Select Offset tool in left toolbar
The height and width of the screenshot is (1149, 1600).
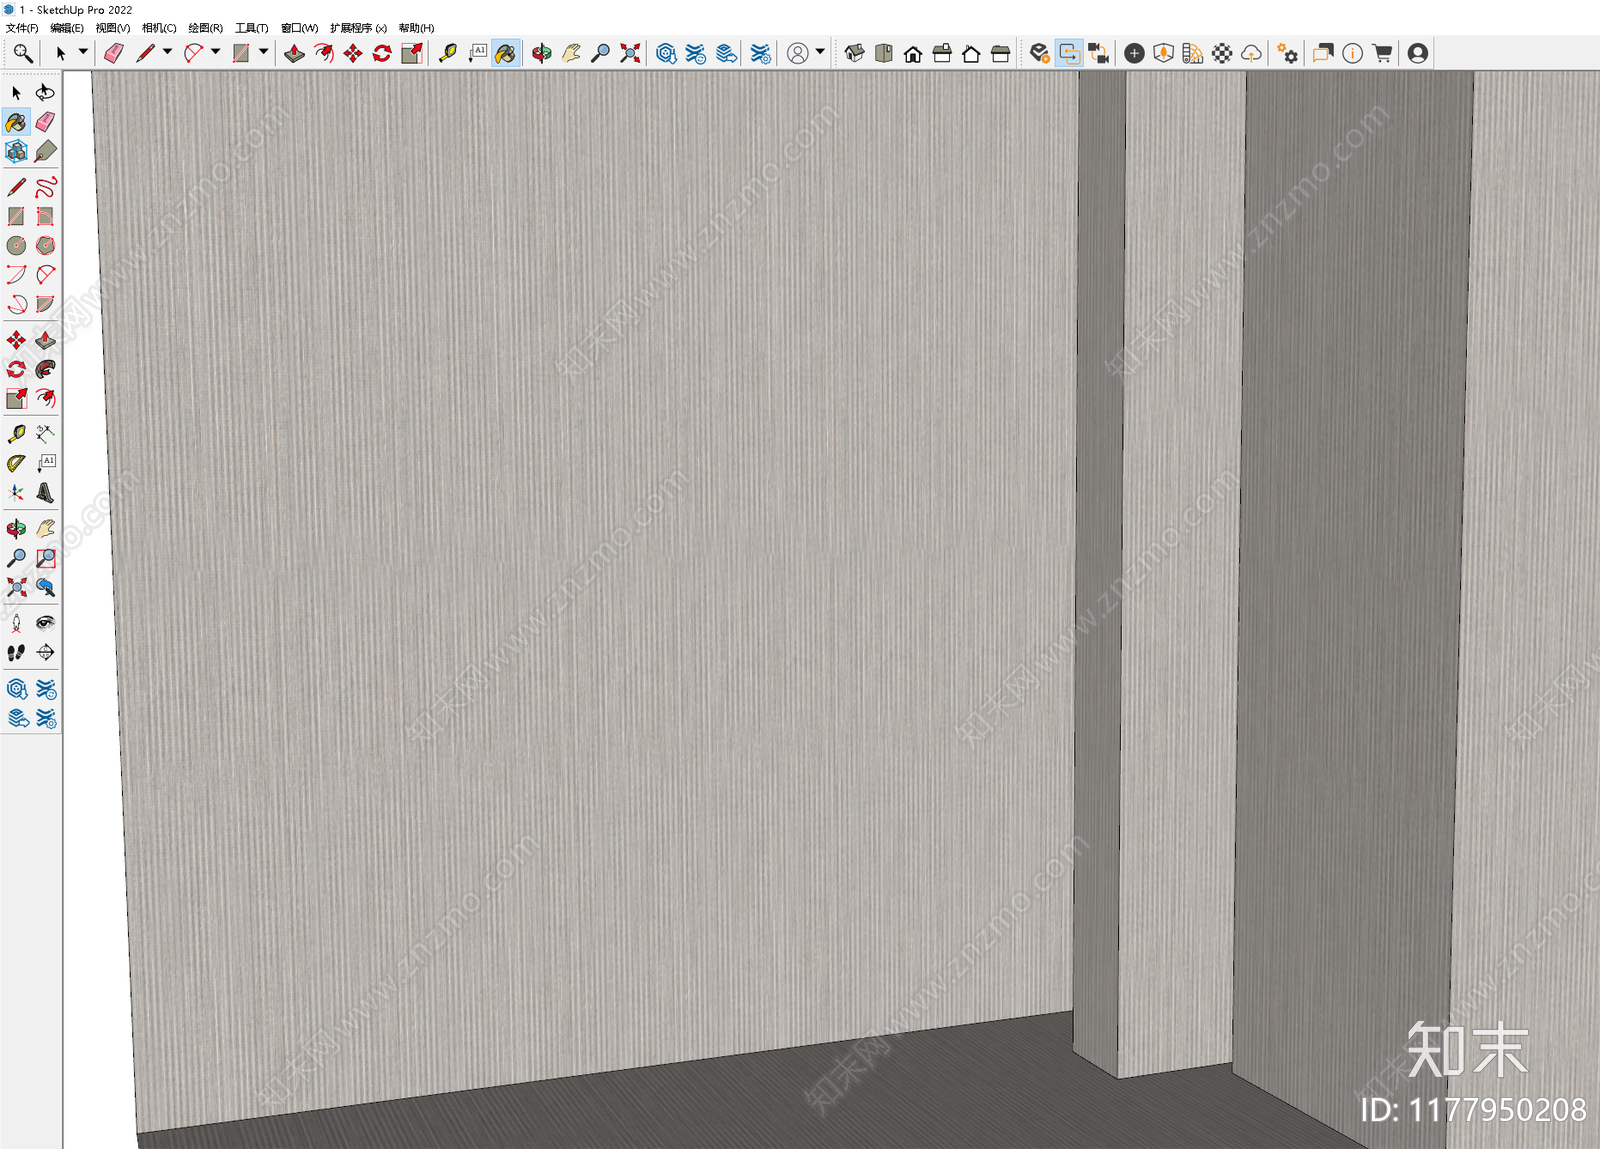tap(45, 398)
